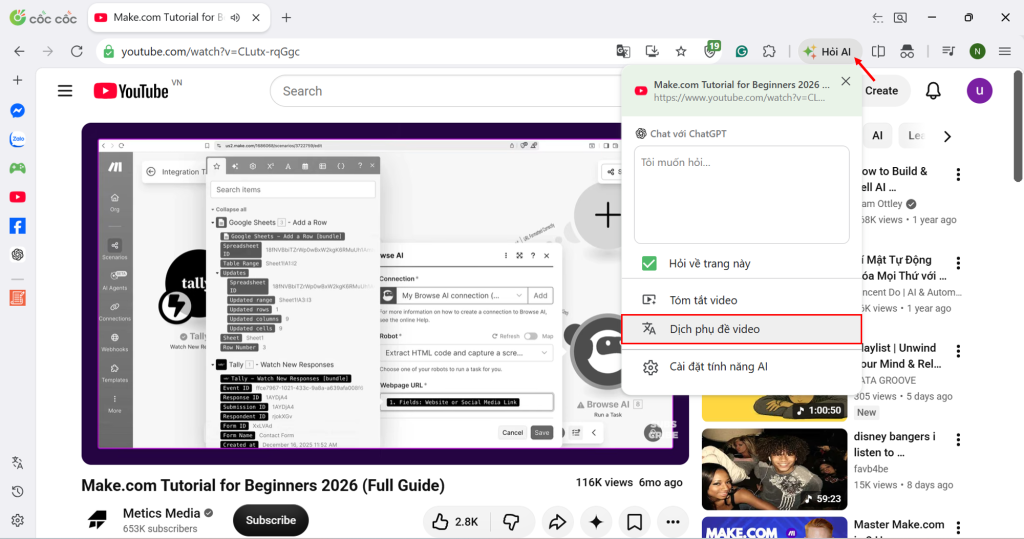This screenshot has width=1024, height=539.
Task: Open Zalo from the browser sidebar
Action: [x=18, y=139]
